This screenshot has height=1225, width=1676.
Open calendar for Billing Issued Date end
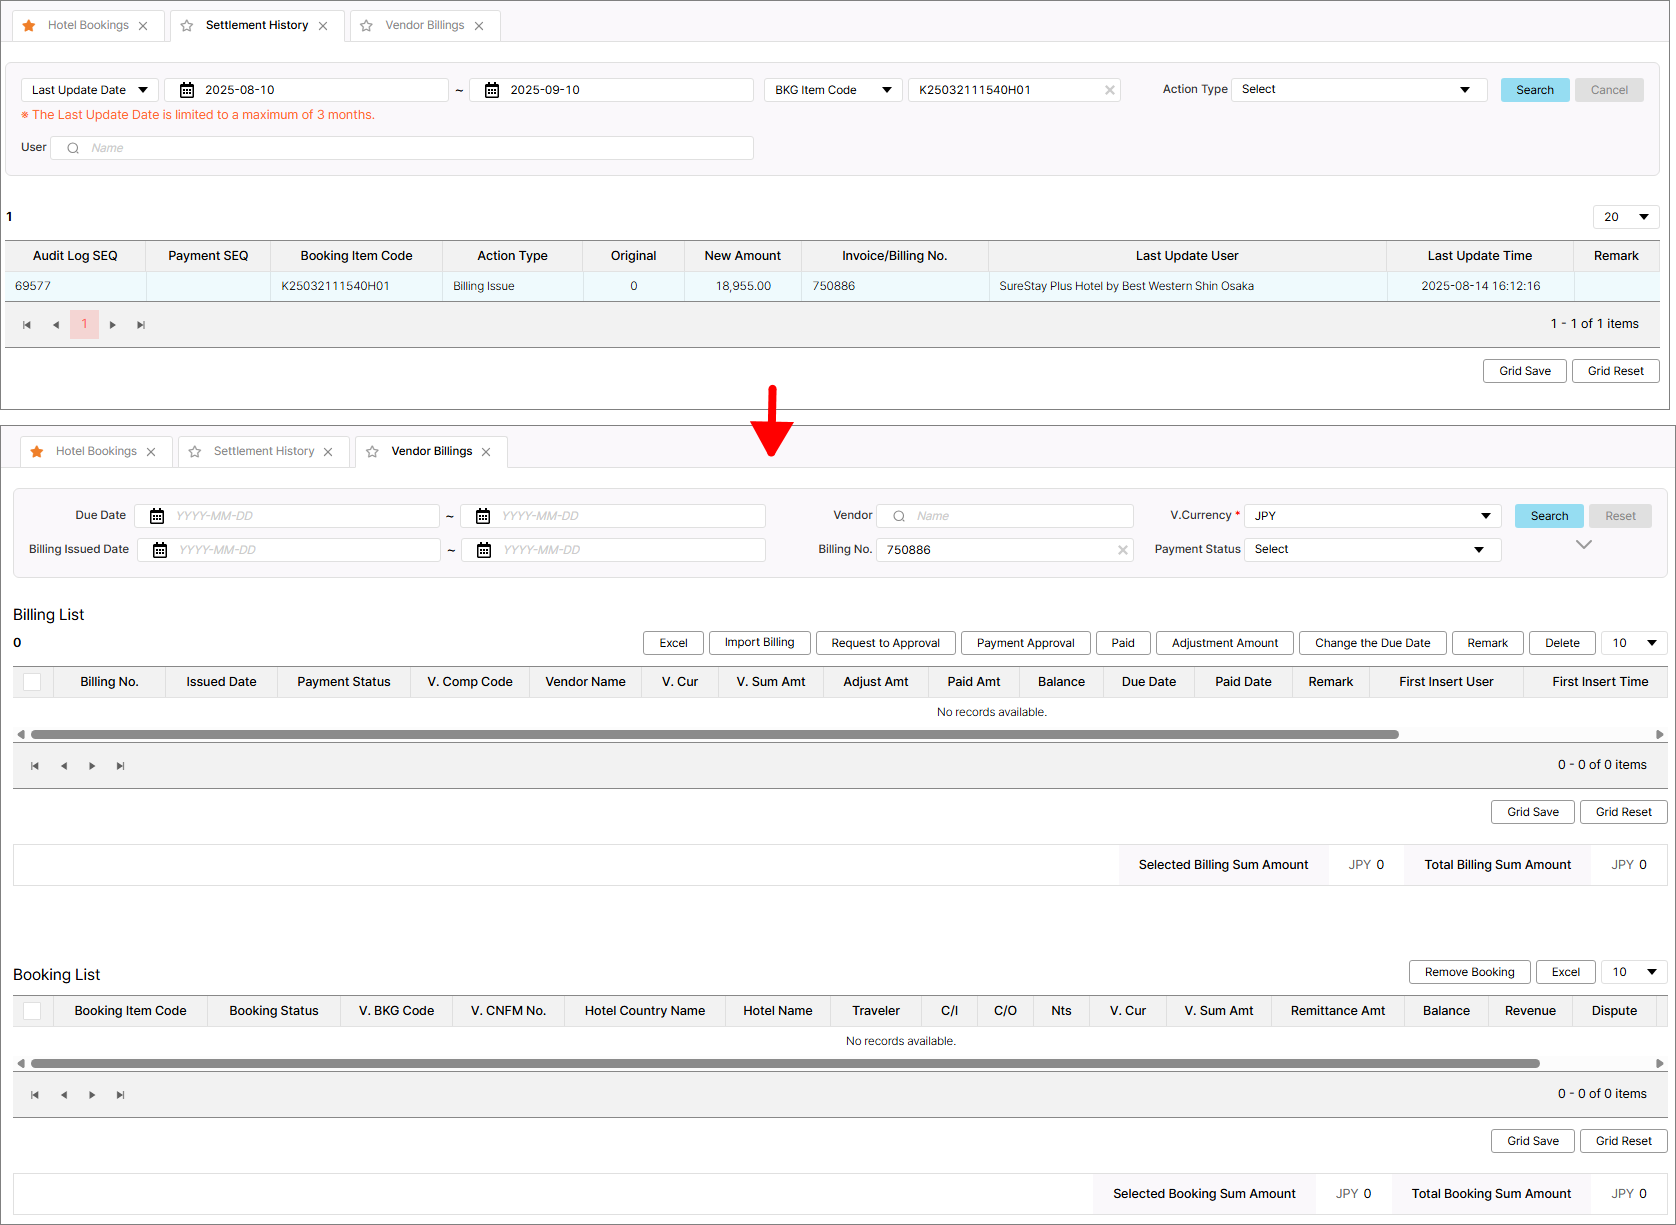pyautogui.click(x=484, y=550)
